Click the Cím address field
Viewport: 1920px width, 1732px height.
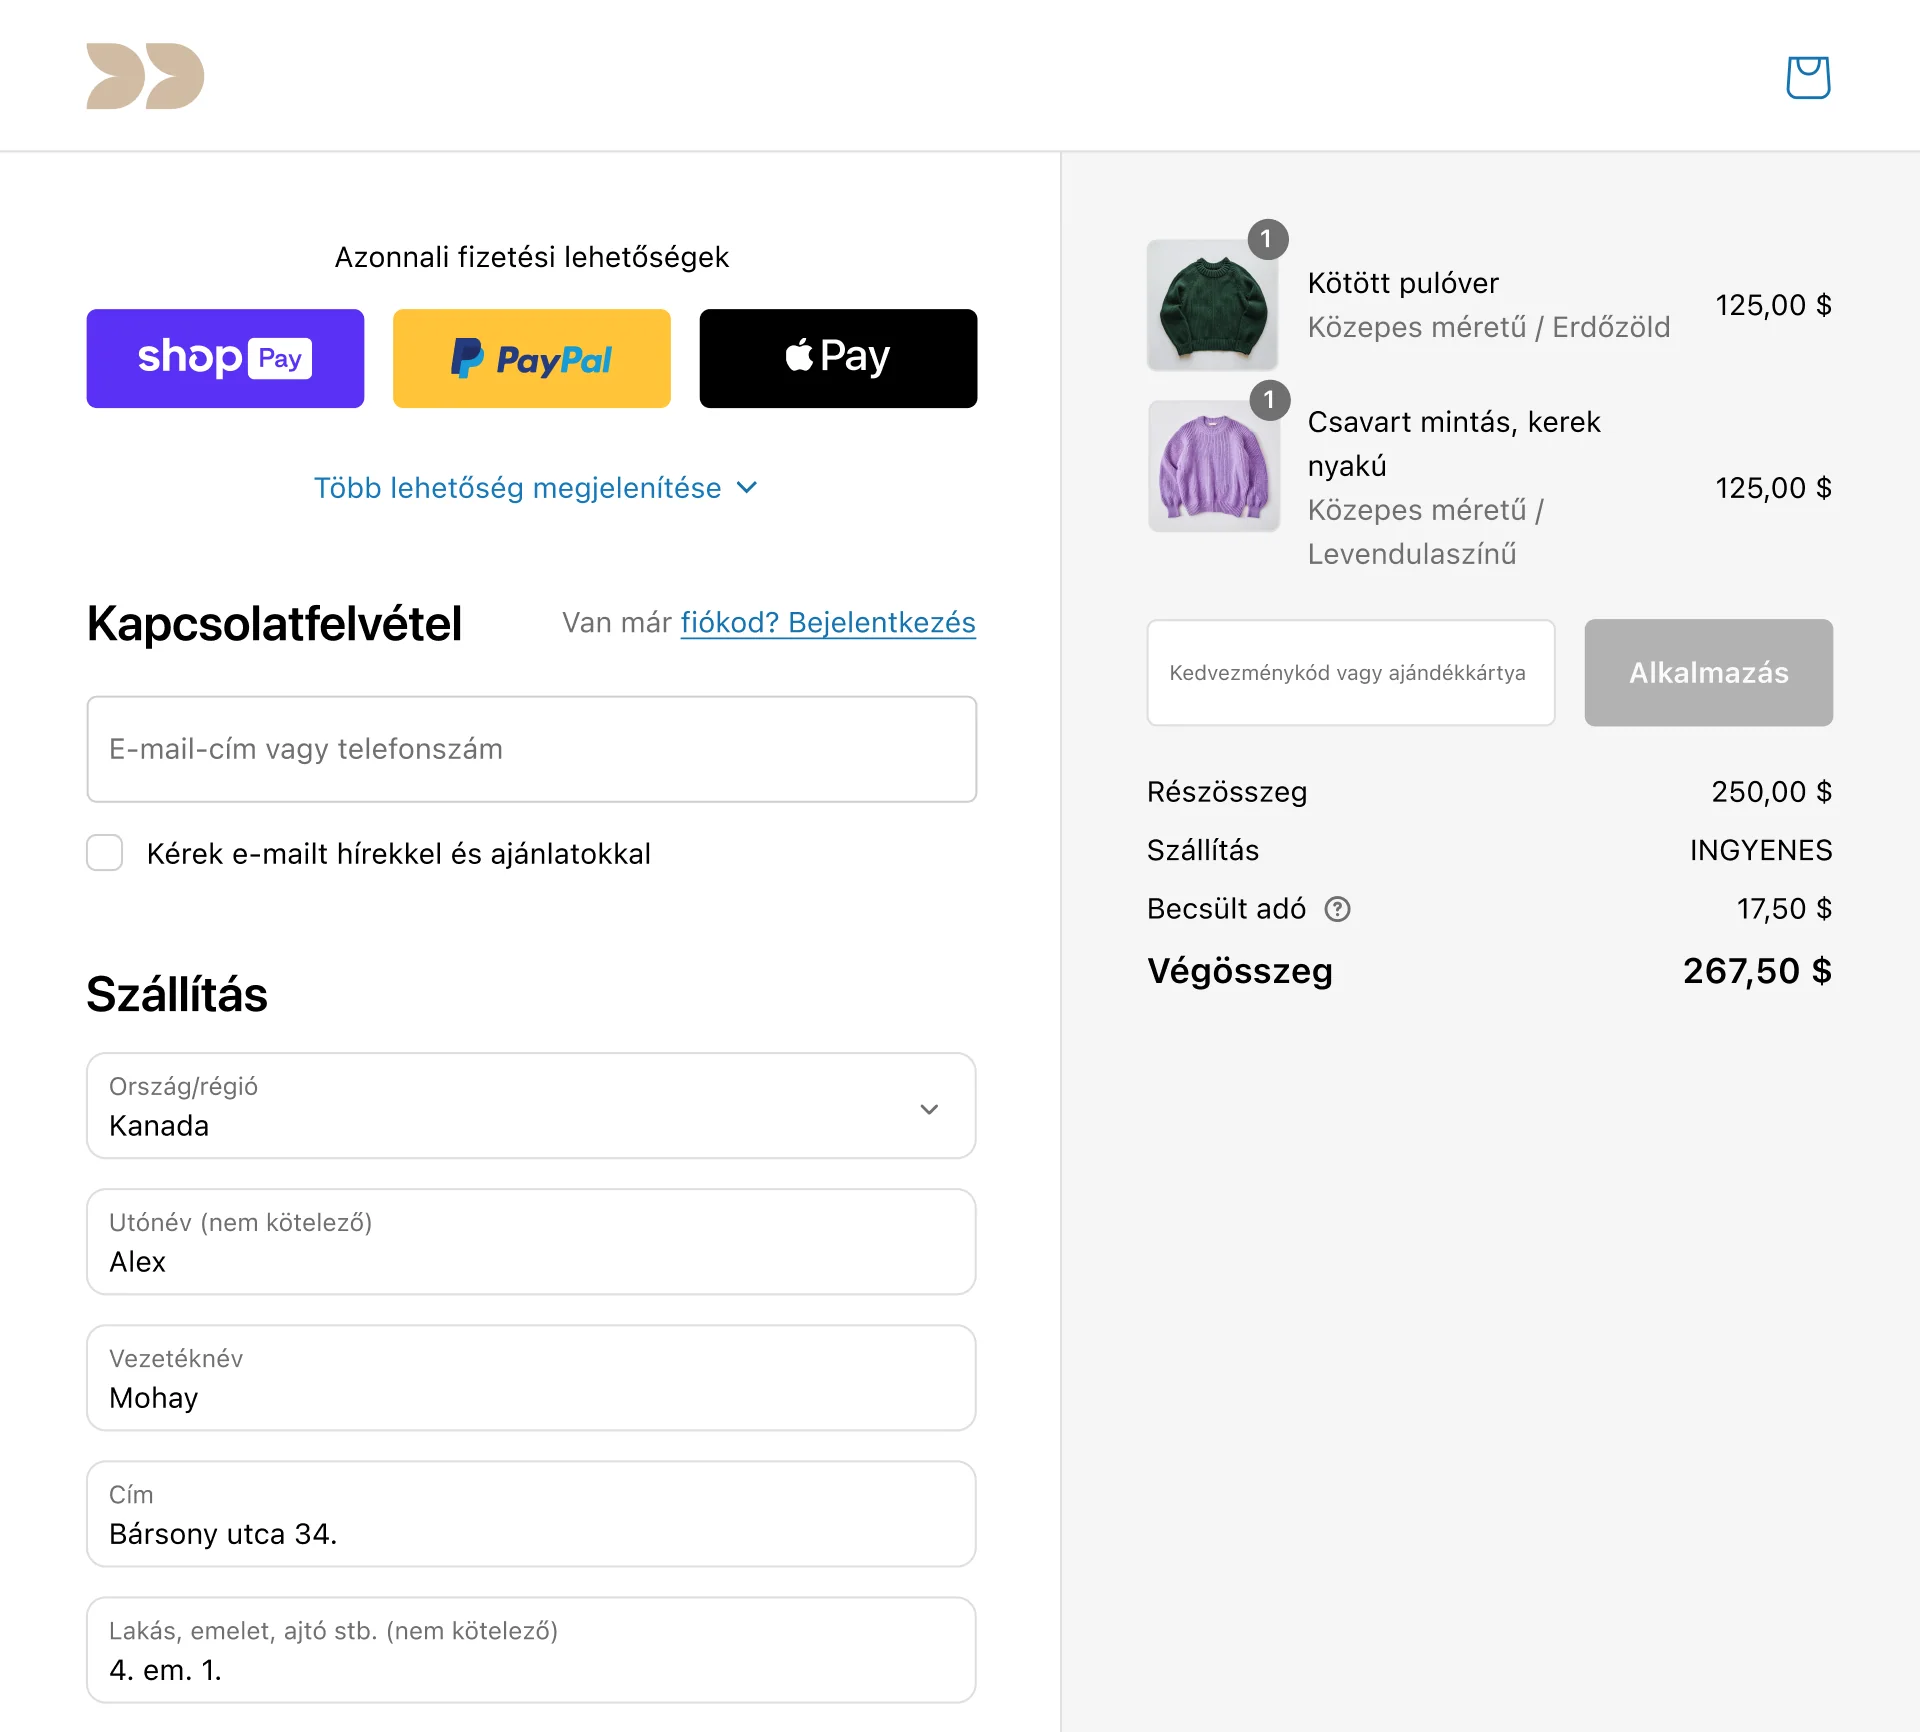coord(531,1514)
